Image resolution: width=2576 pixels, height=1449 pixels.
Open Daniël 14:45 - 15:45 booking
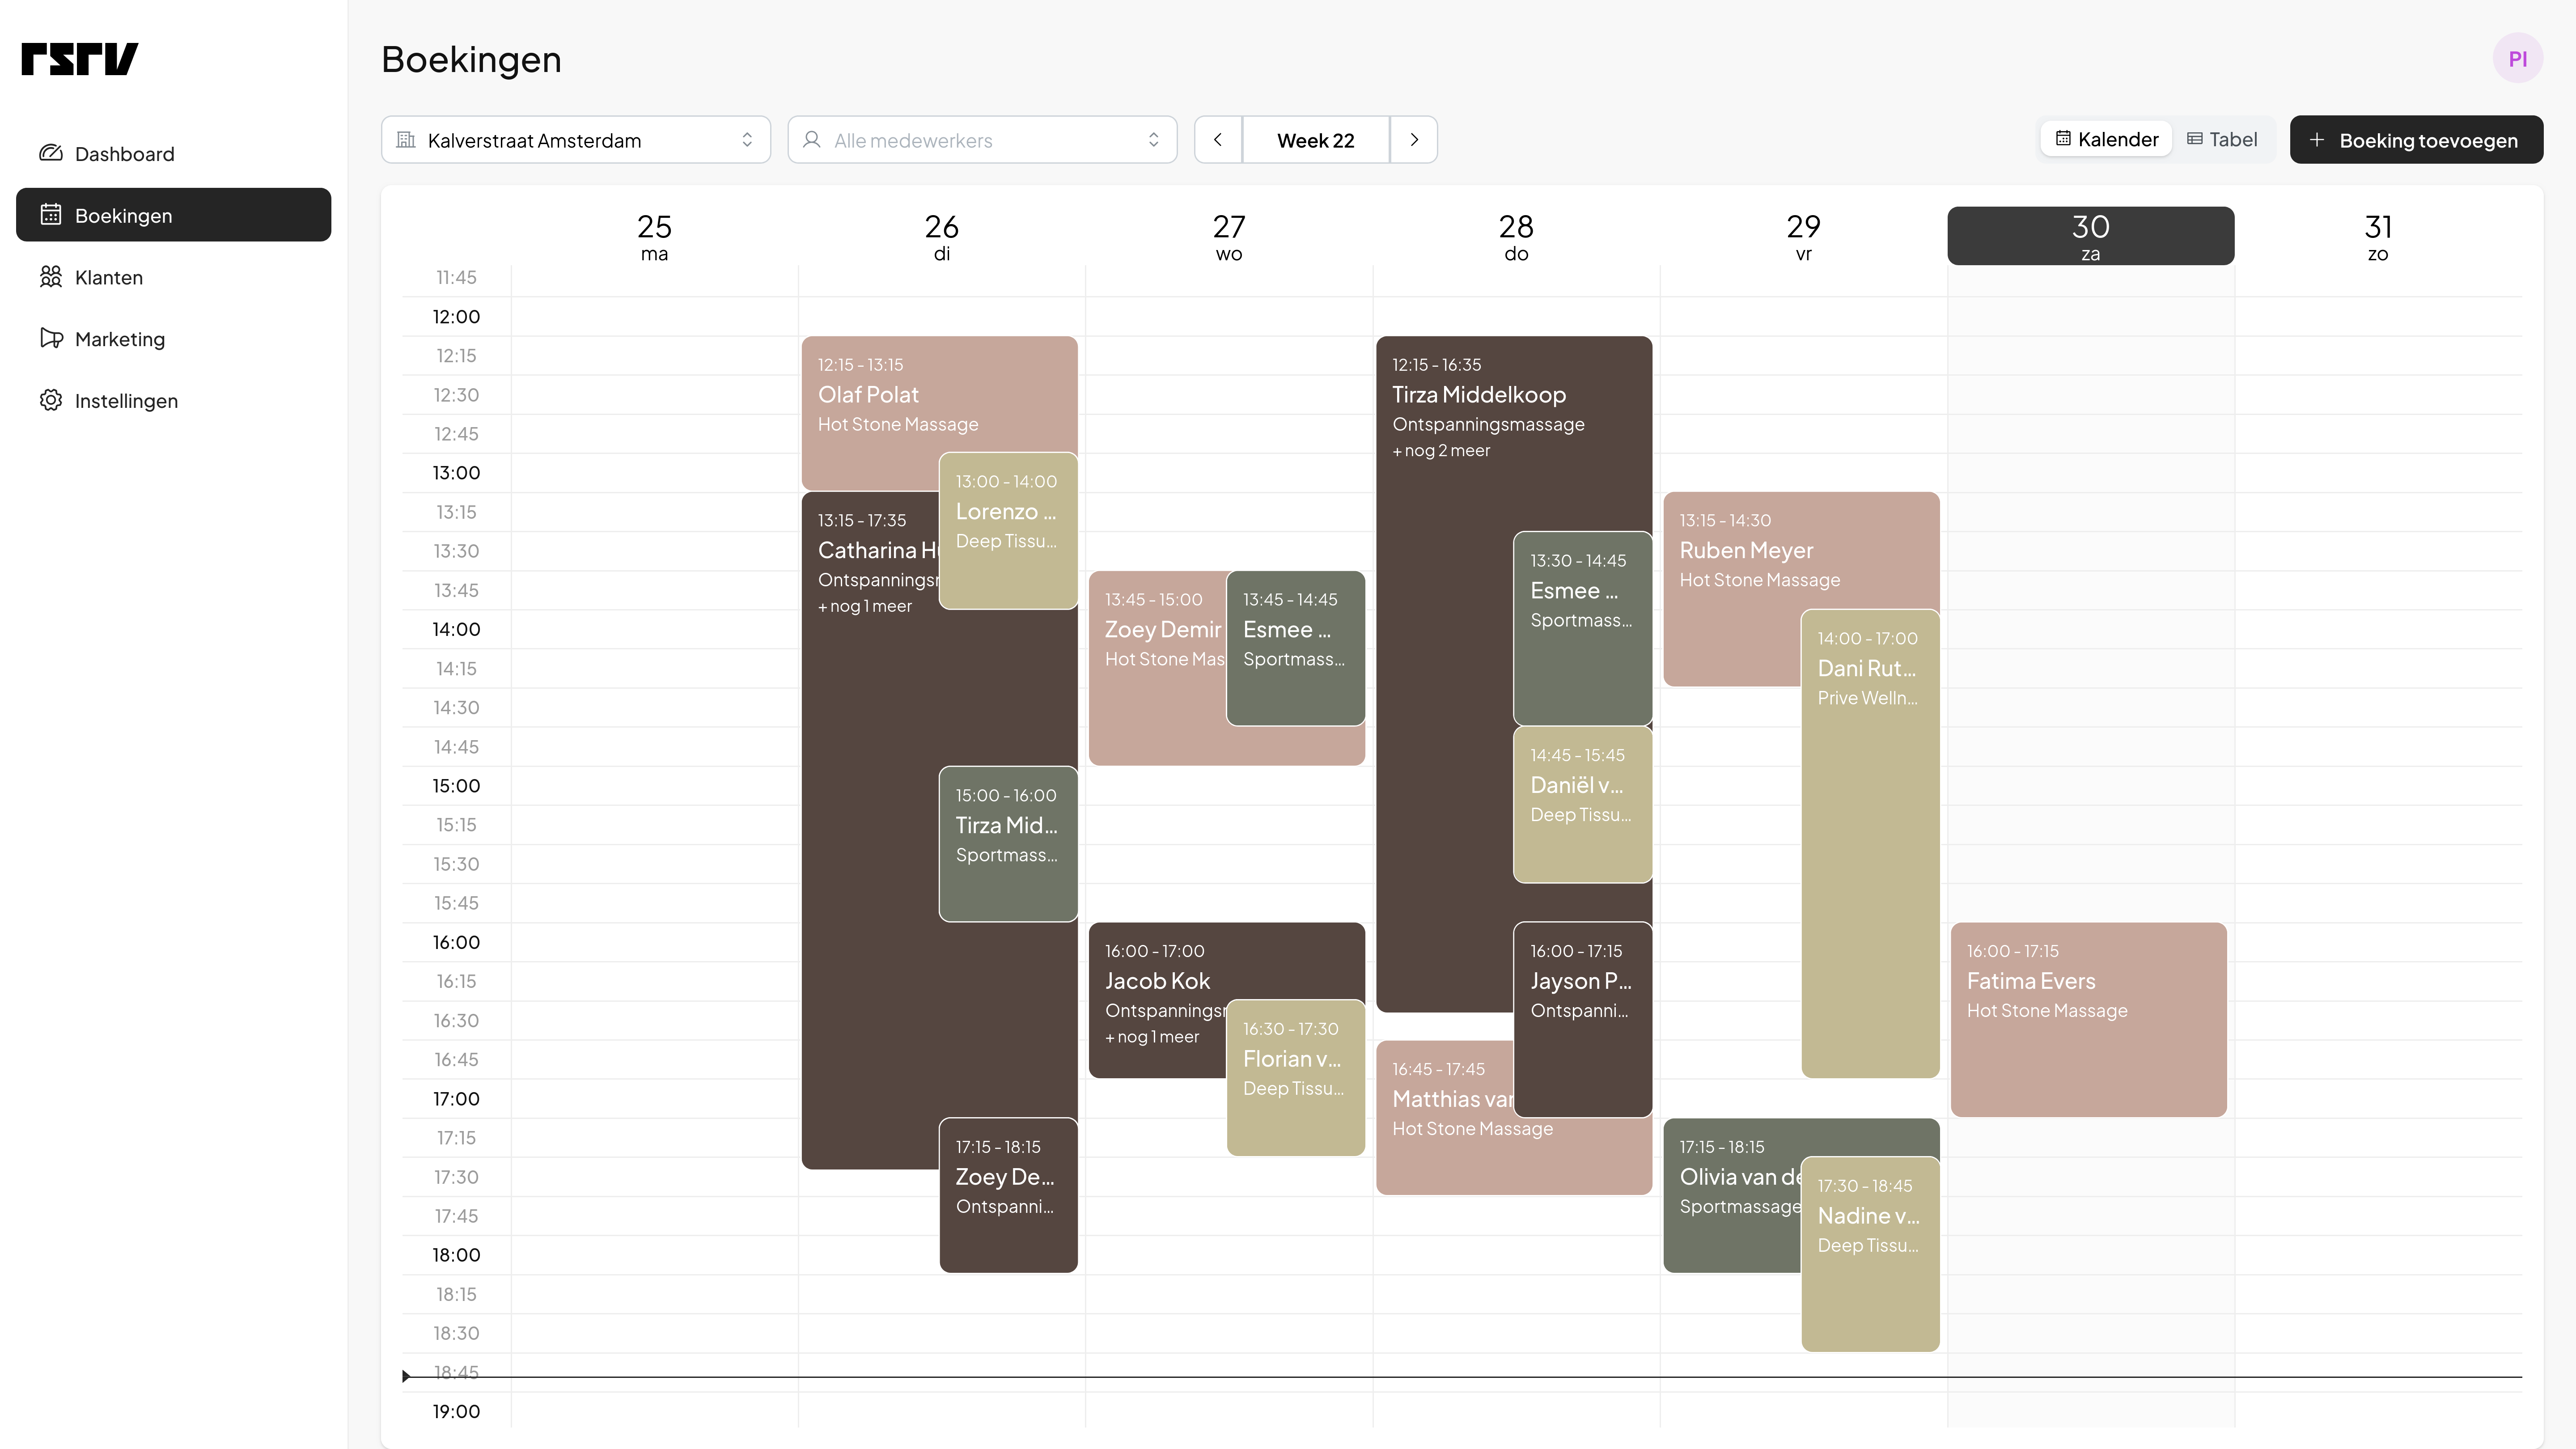pyautogui.click(x=1583, y=804)
